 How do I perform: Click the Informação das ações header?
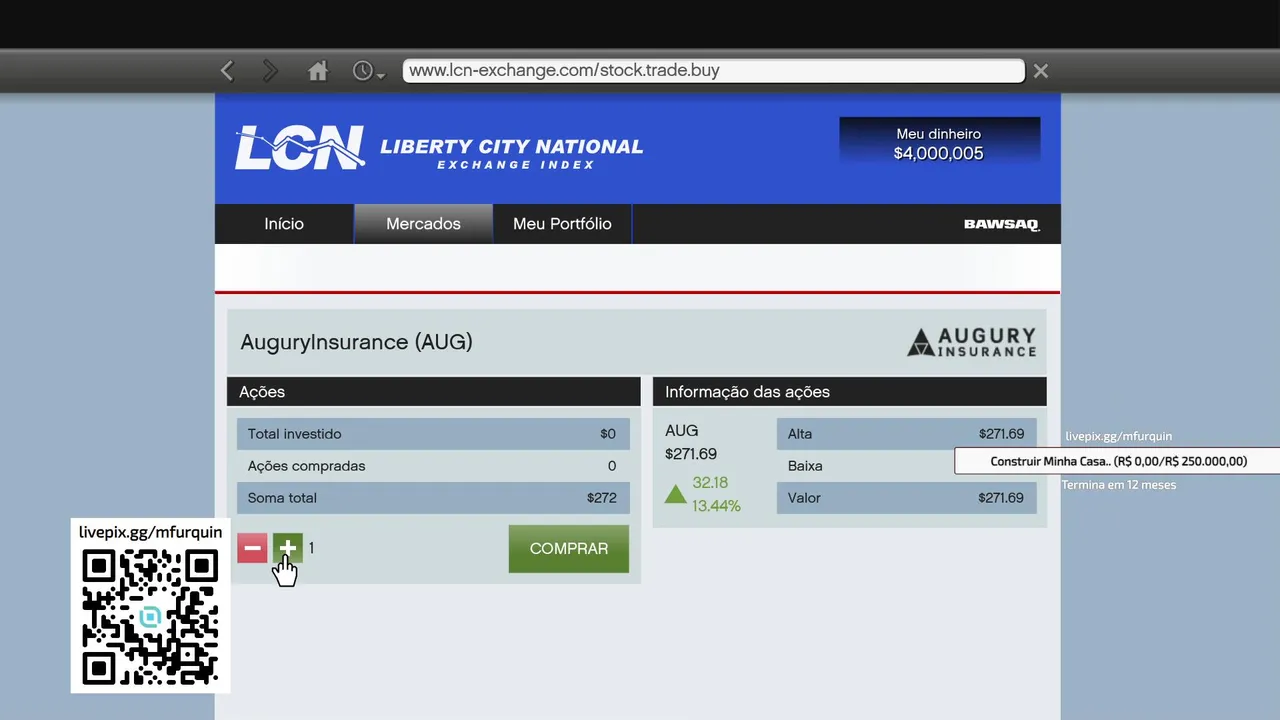pos(850,392)
